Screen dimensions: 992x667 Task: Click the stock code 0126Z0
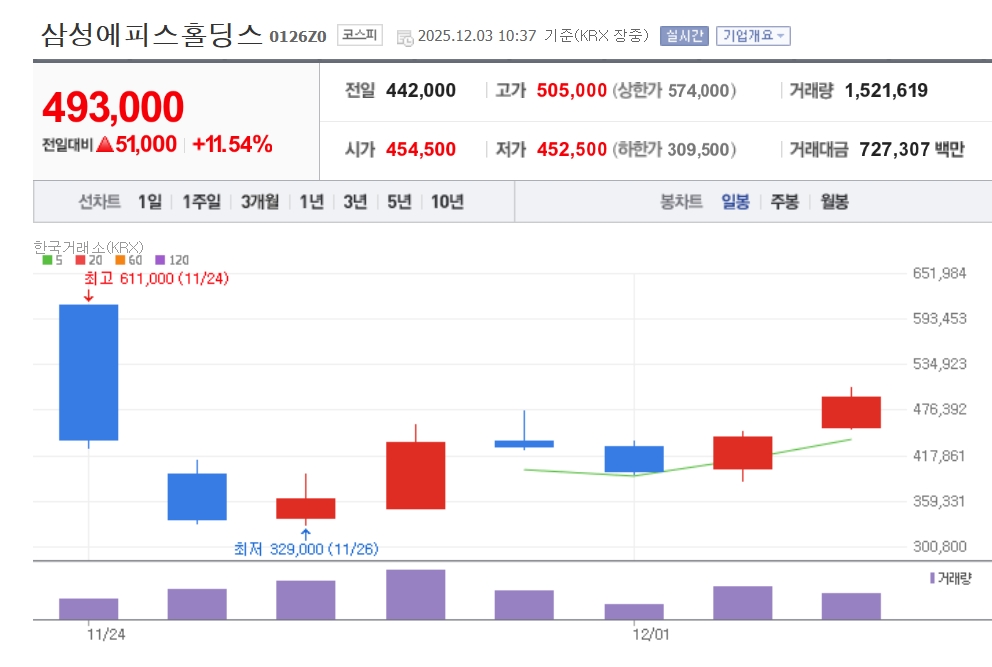[x=297, y=37]
